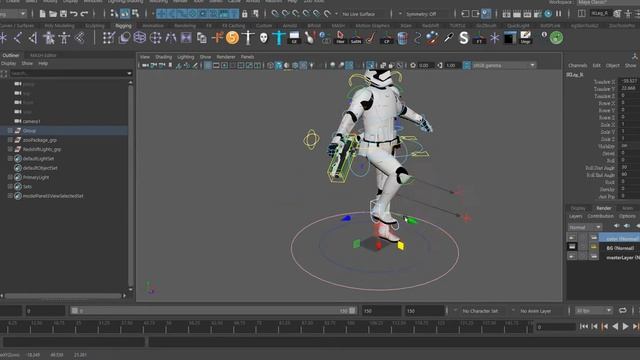This screenshot has width=640, height=360.
Task: Toggle the highlighted view transform icon beside gamma dropdown
Action: tap(467, 65)
